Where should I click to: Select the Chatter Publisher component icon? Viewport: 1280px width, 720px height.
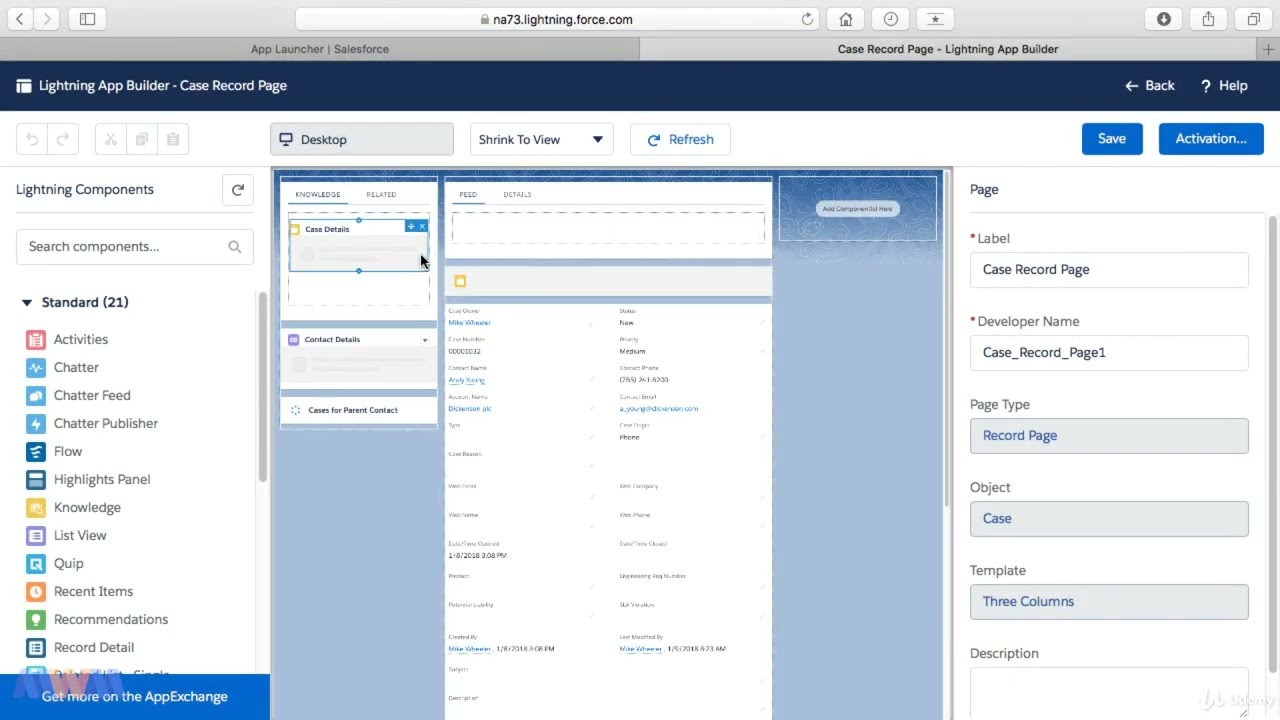click(x=36, y=424)
